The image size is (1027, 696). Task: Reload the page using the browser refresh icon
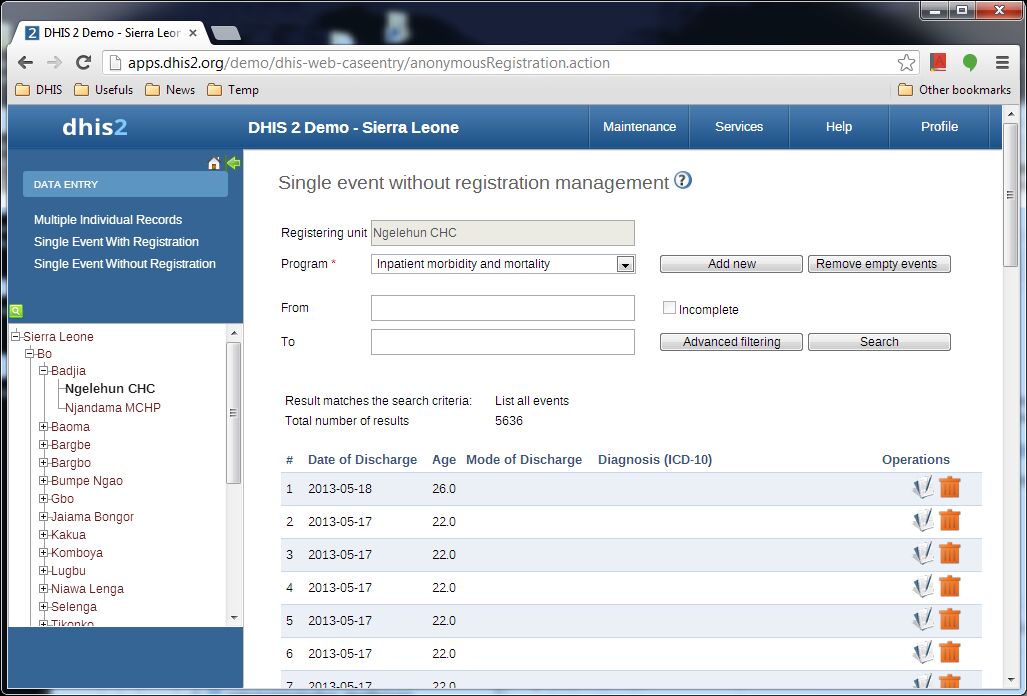(x=84, y=63)
